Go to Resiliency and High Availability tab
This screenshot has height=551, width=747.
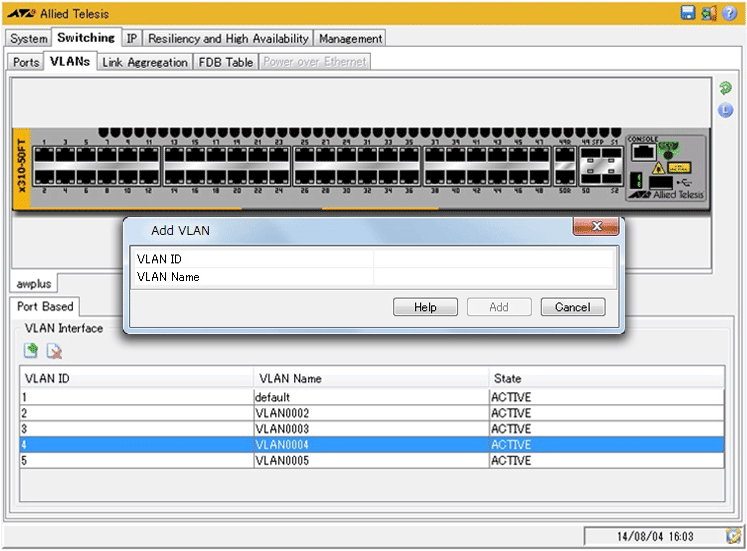(229, 38)
